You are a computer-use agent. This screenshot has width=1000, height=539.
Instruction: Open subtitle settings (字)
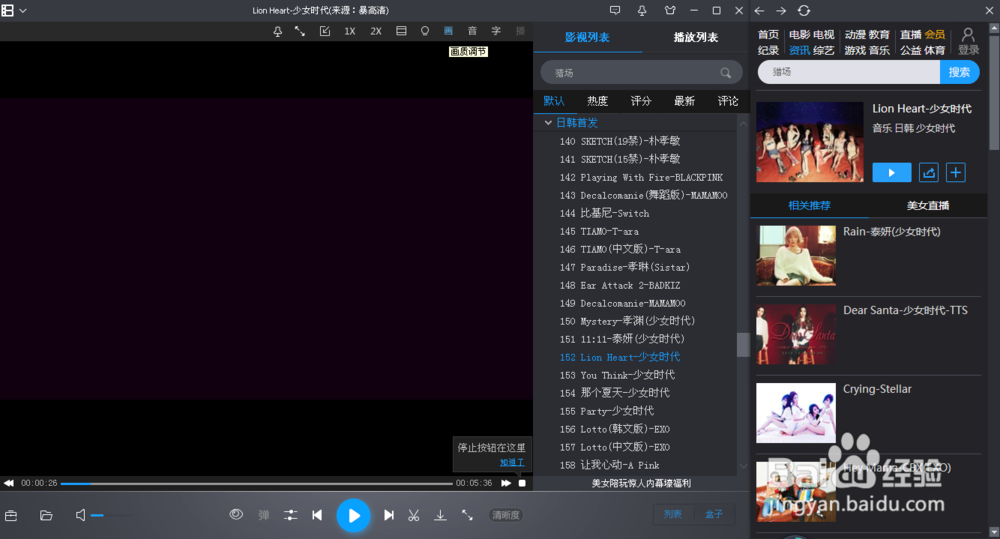pyautogui.click(x=496, y=31)
